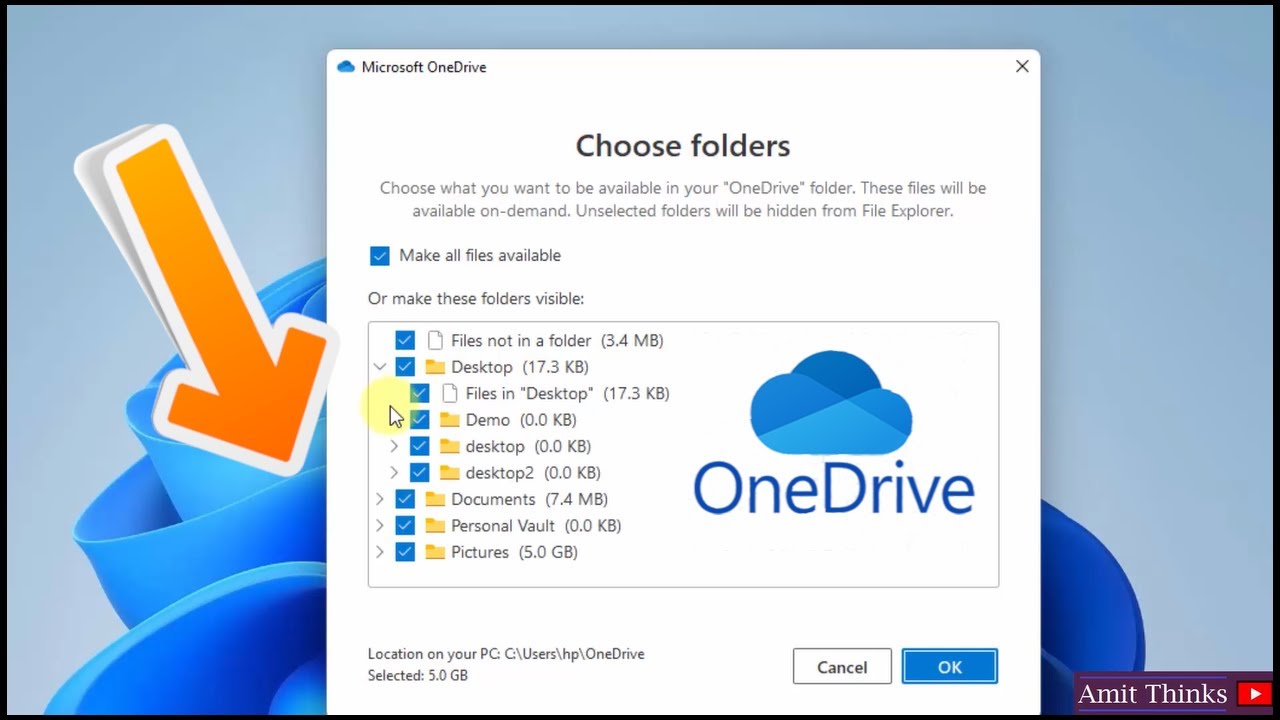
Task: Click the Cancel button
Action: pyautogui.click(x=842, y=667)
